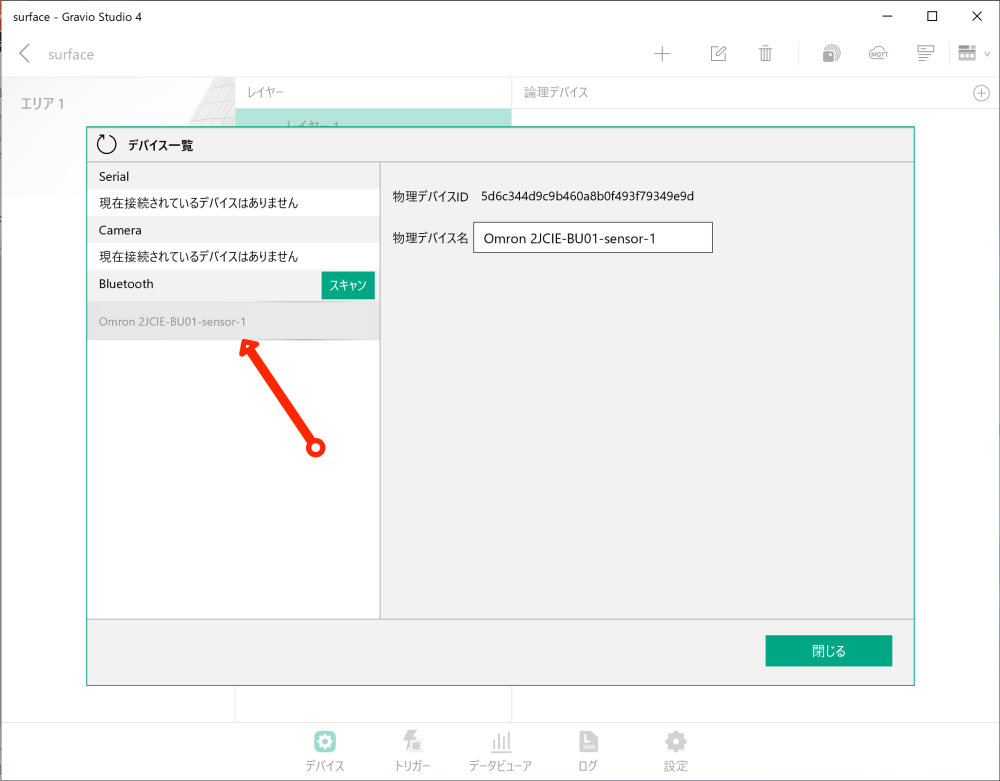This screenshot has width=1000, height=781.
Task: Click the スキャン Bluetooth scan button
Action: tap(348, 285)
